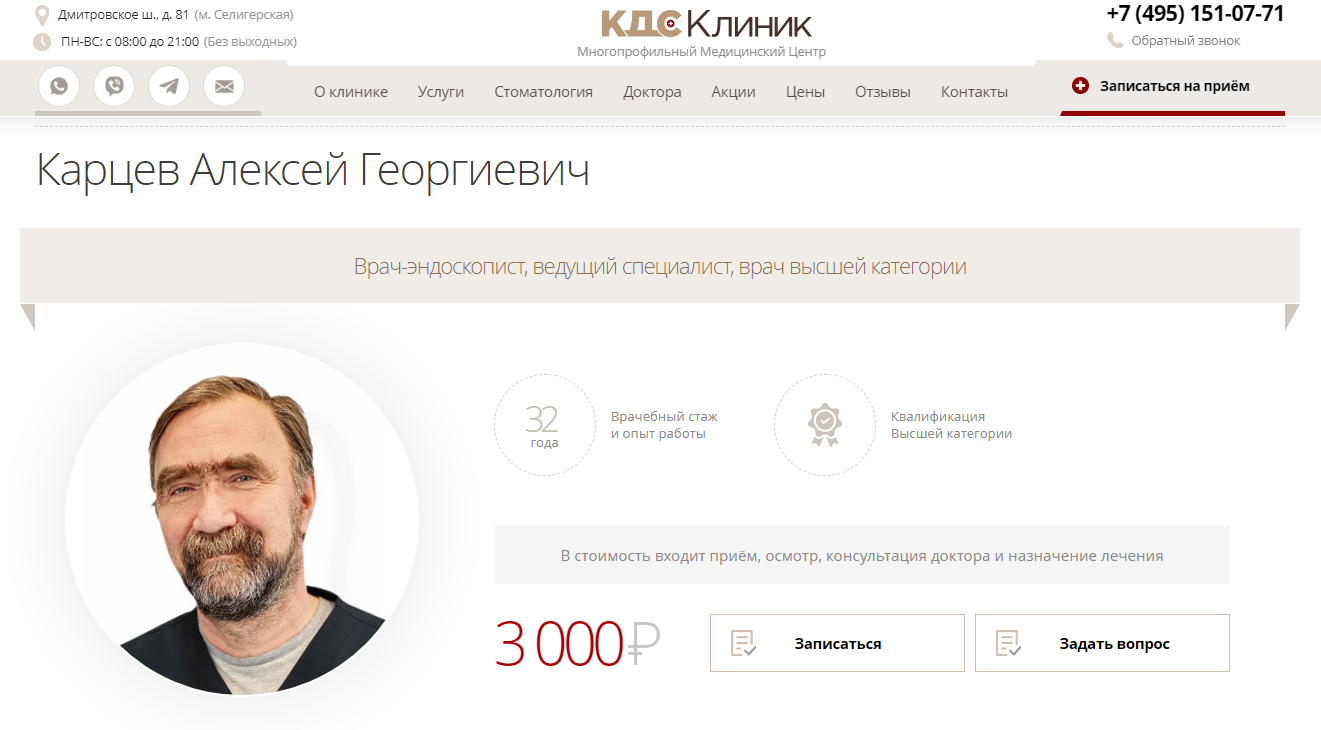This screenshot has width=1321, height=730.
Task: Go to Стоматология section
Action: pos(543,92)
